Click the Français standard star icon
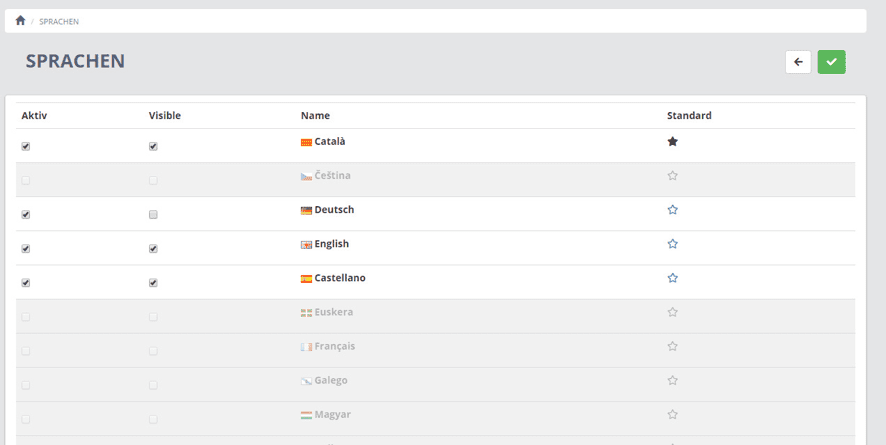This screenshot has width=886, height=445. pyautogui.click(x=672, y=346)
